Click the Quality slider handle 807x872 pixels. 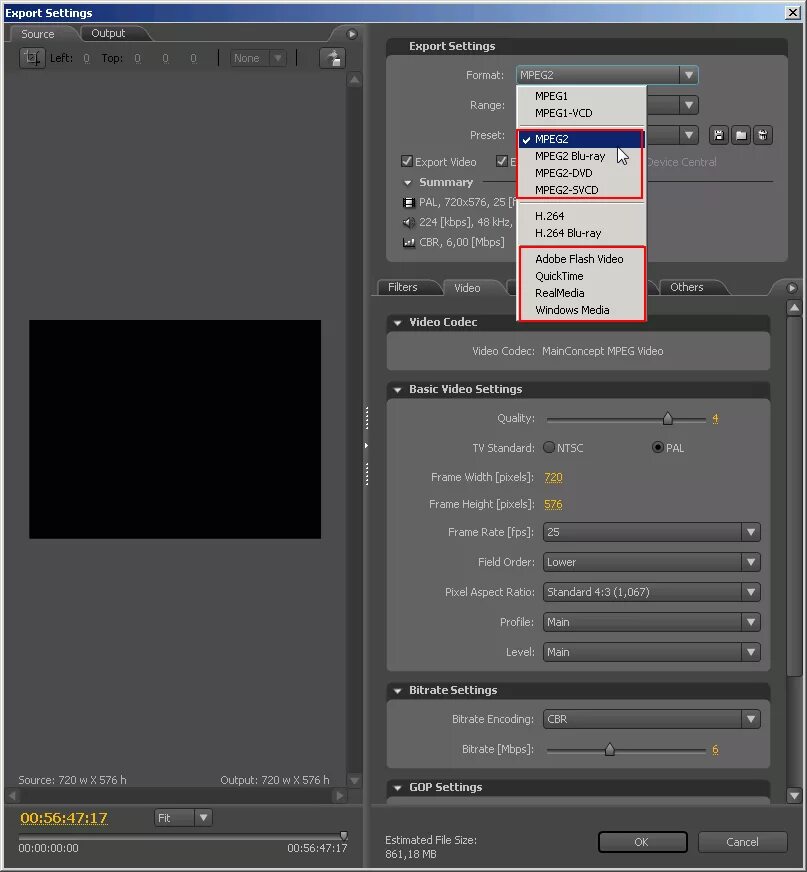(x=668, y=418)
